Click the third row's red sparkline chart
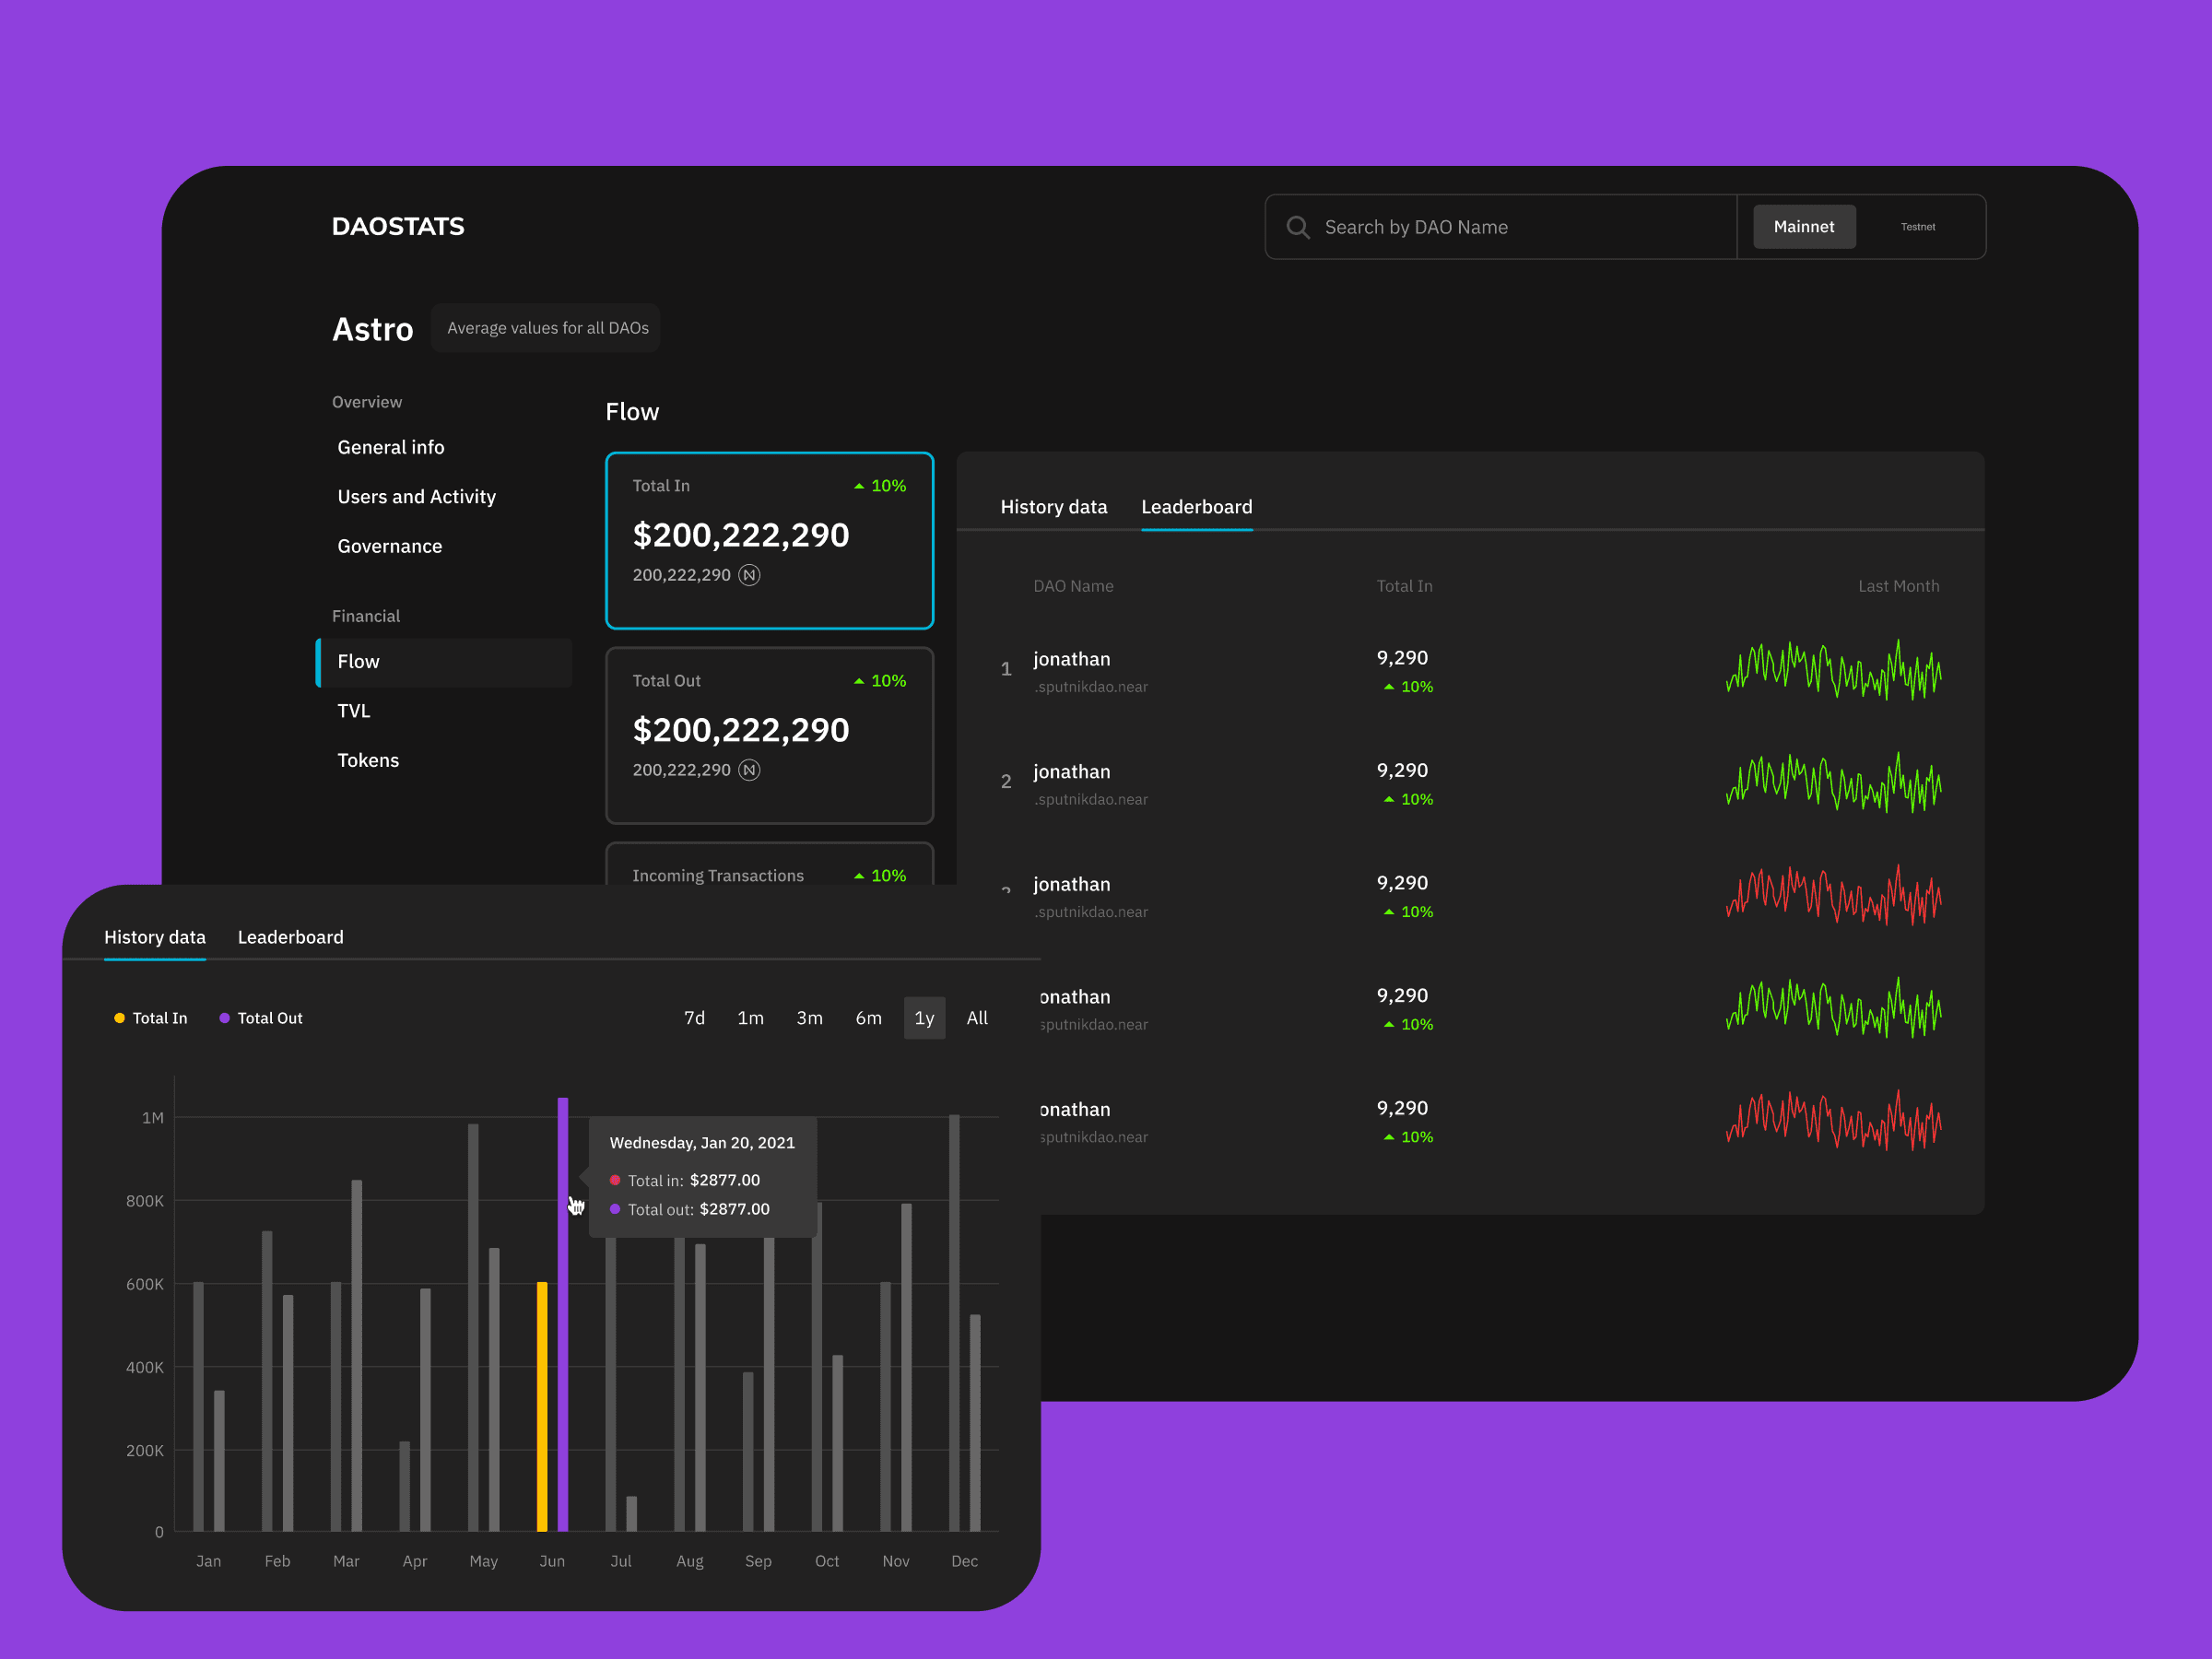The height and width of the screenshot is (1659, 2212). pos(1833,896)
